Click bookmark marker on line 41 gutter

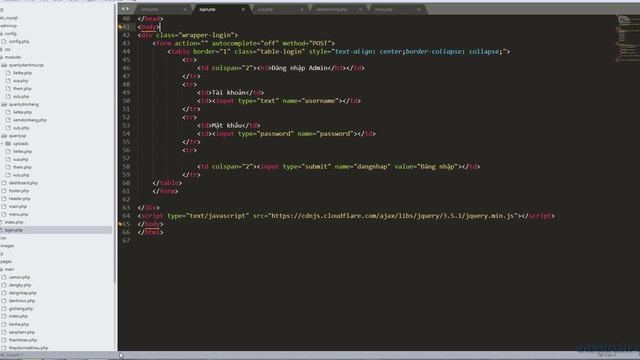coord(120,27)
